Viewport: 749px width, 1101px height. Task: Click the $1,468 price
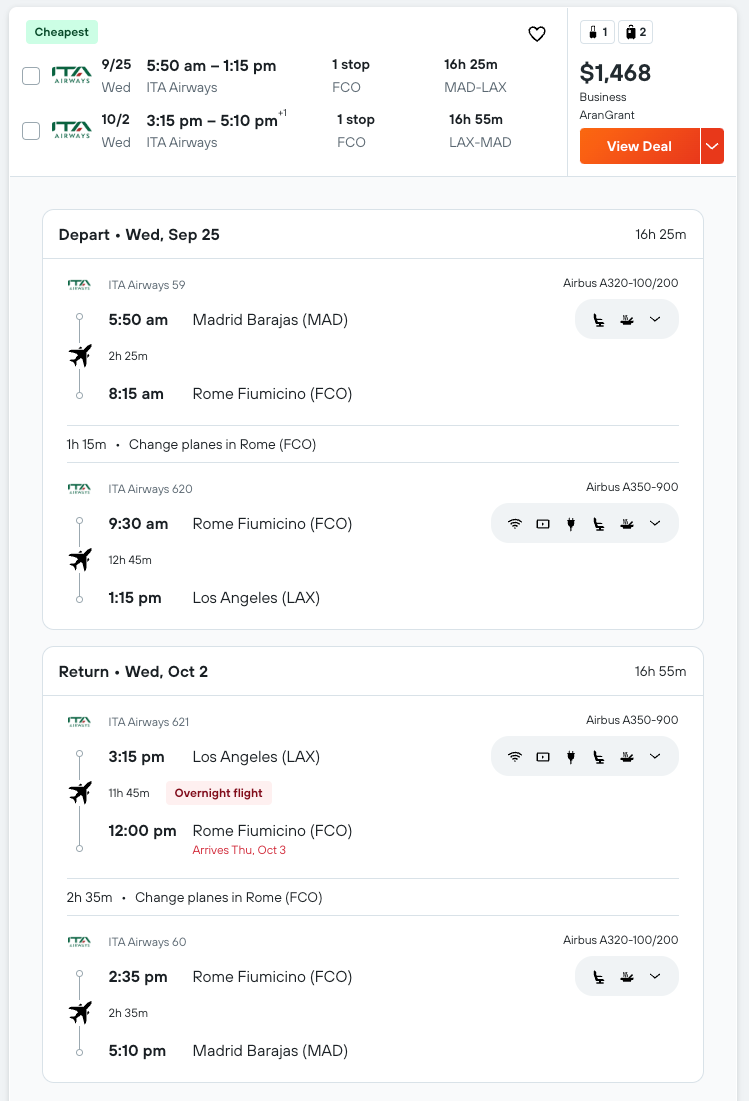[615, 72]
